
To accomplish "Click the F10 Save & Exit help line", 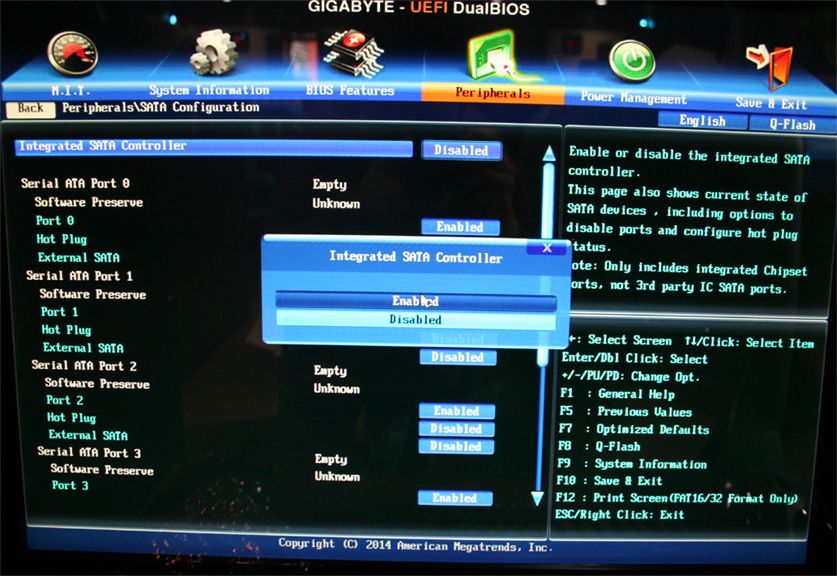I will pos(609,480).
